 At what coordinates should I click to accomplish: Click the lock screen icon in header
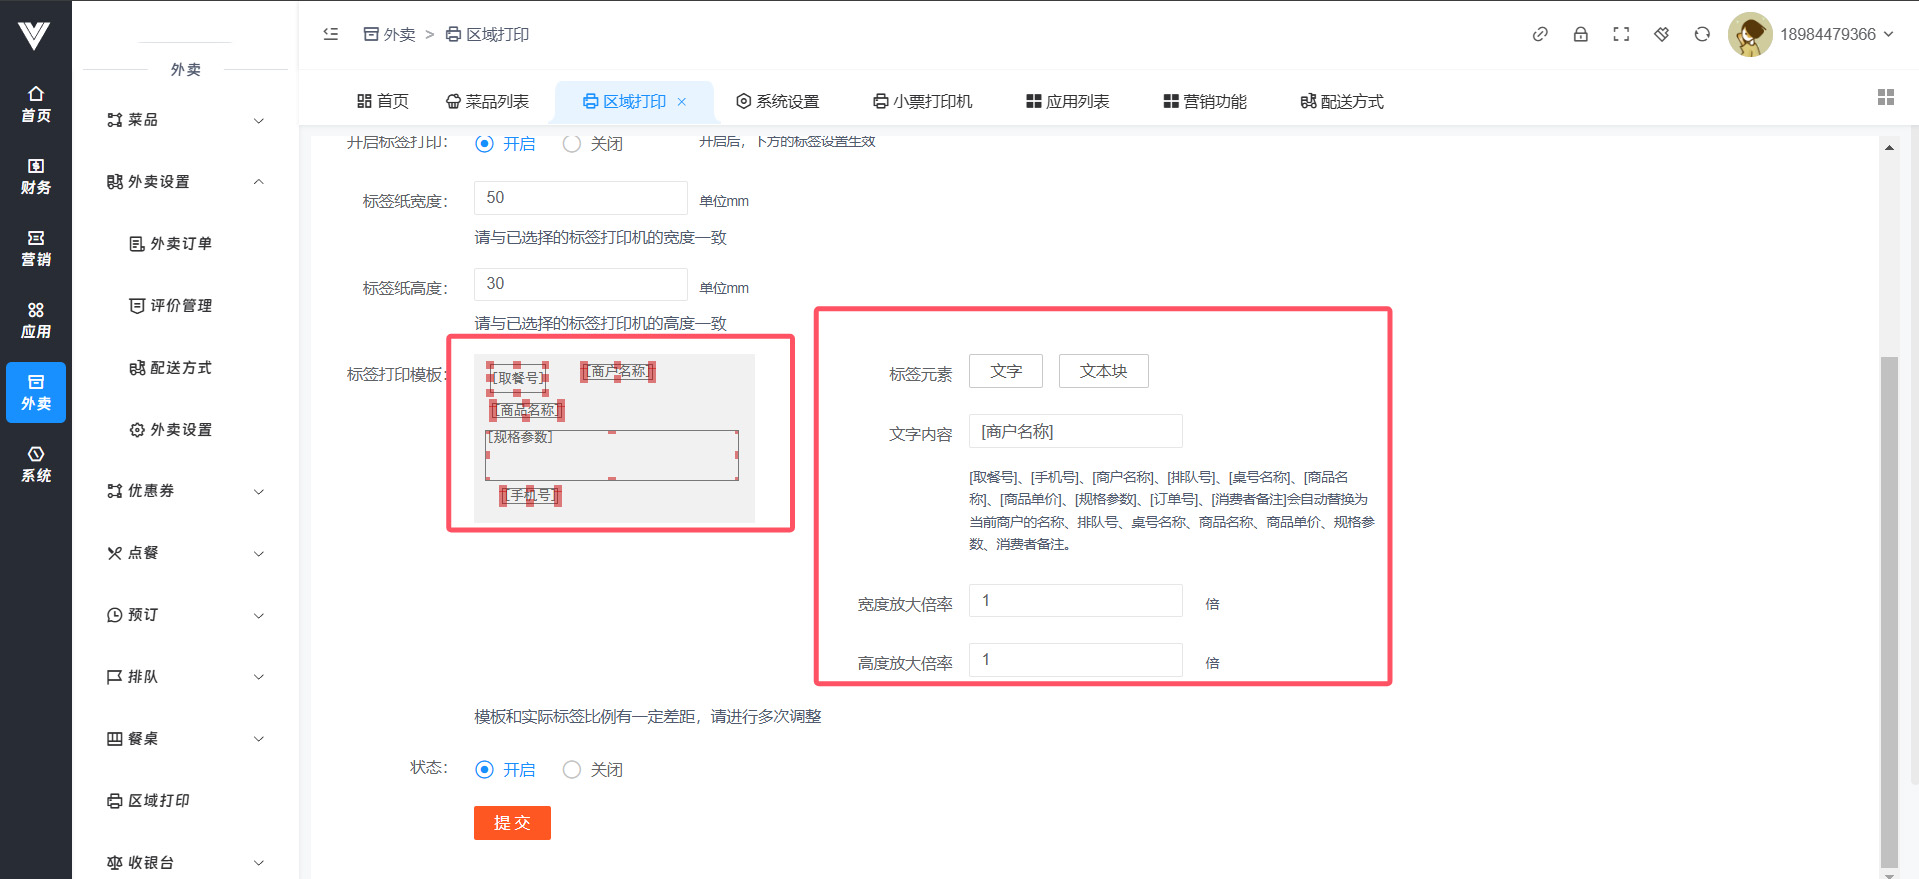tap(1580, 34)
